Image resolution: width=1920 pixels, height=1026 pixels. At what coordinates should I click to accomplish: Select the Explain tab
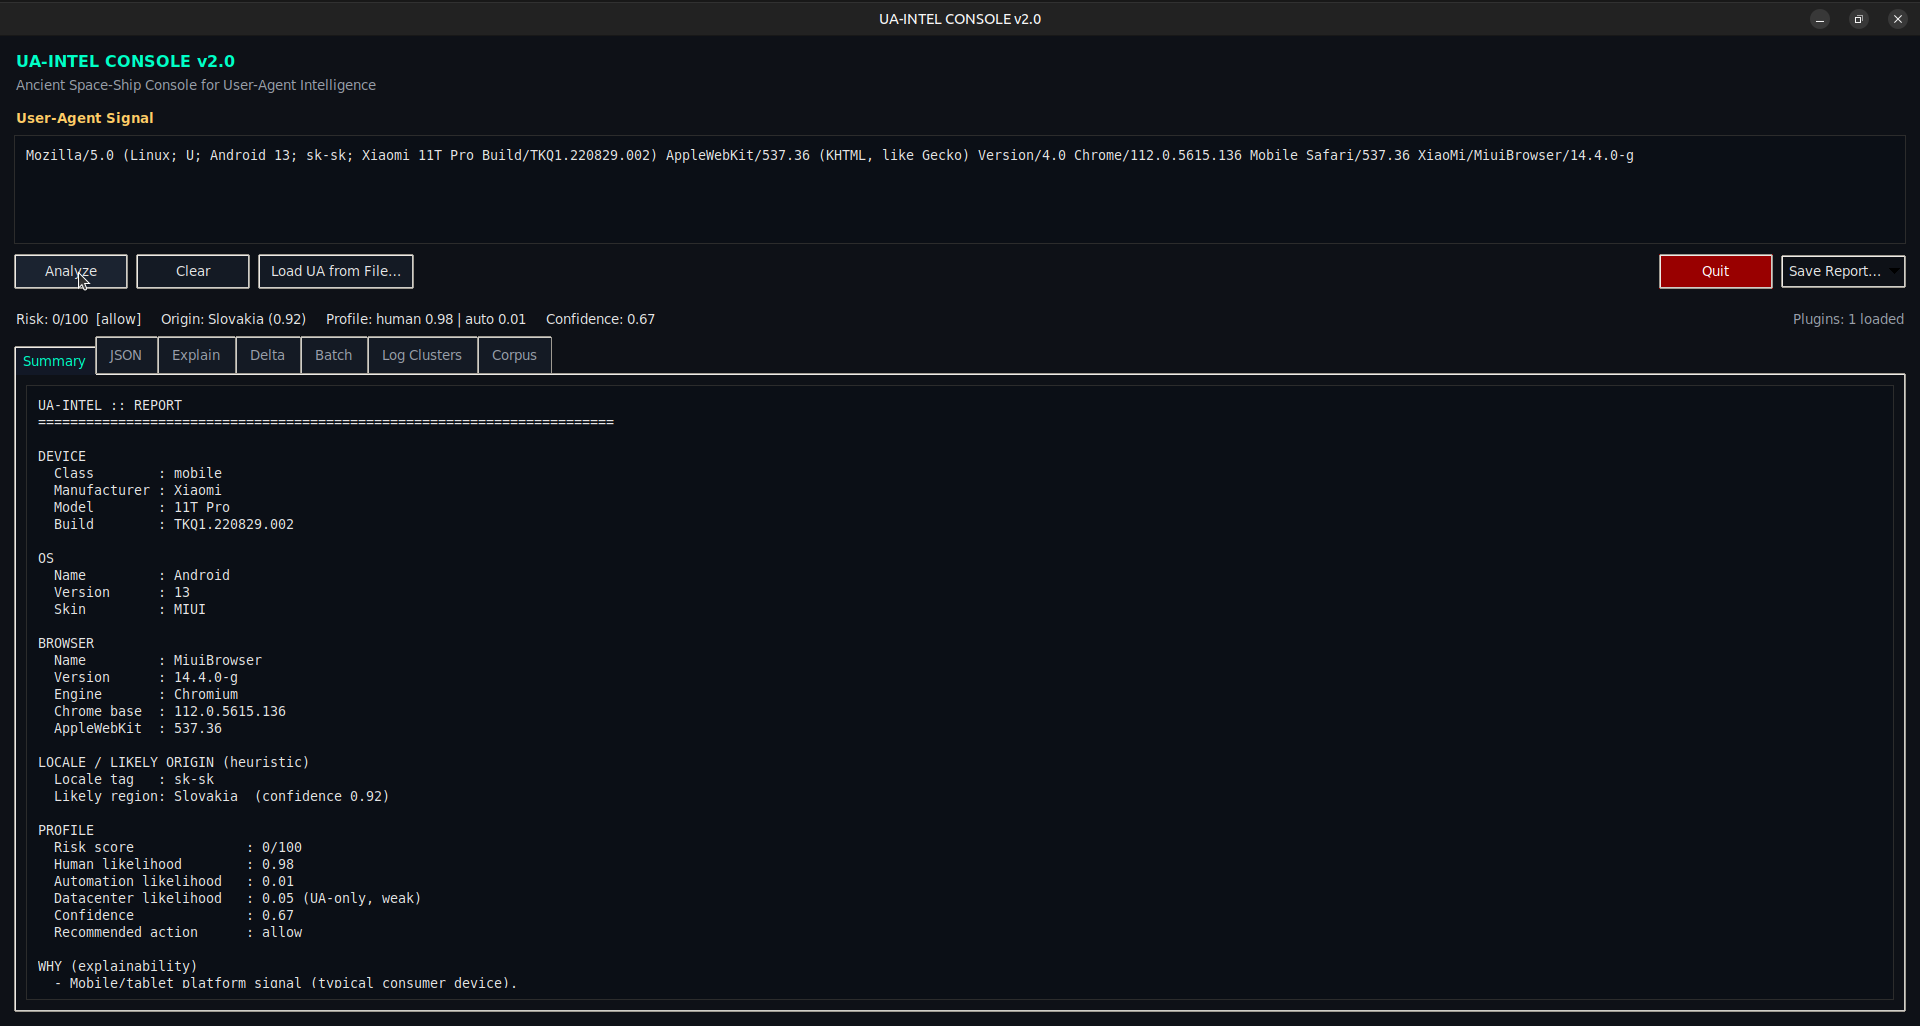pyautogui.click(x=196, y=355)
